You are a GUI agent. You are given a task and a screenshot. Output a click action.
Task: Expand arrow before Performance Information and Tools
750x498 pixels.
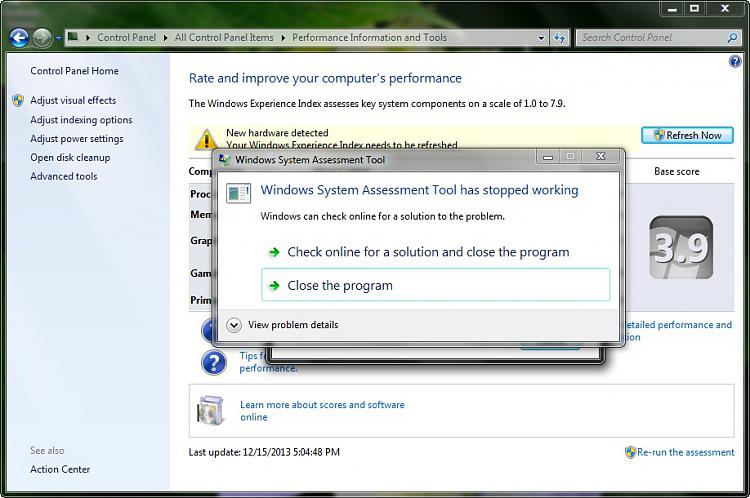coord(283,38)
